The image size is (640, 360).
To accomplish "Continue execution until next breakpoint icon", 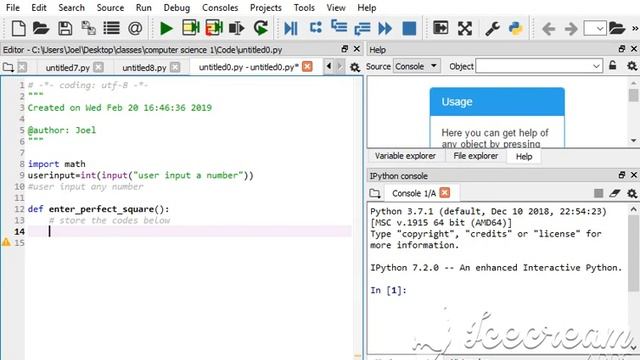I will (x=385, y=29).
